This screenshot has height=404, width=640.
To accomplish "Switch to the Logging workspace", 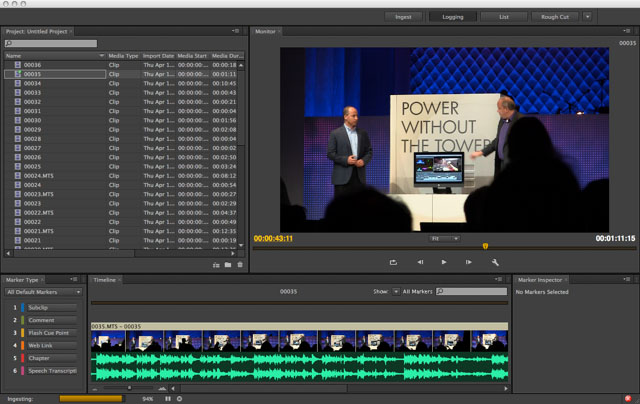I will (x=453, y=17).
